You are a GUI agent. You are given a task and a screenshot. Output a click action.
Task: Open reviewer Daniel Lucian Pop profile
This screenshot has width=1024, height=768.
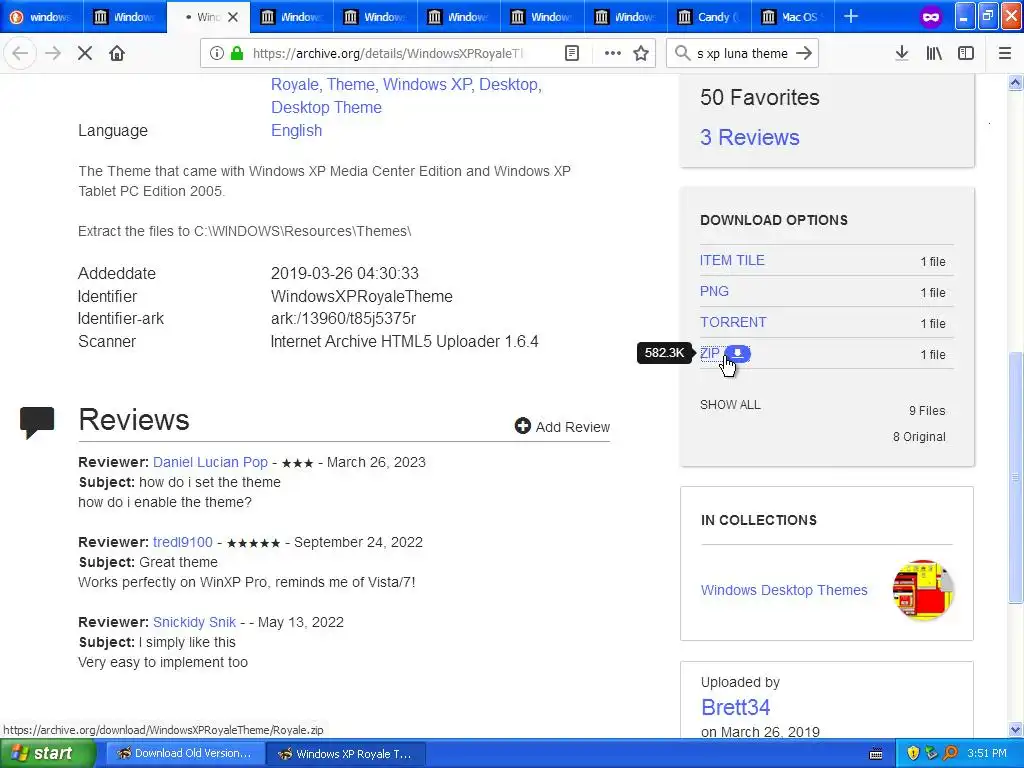210,462
